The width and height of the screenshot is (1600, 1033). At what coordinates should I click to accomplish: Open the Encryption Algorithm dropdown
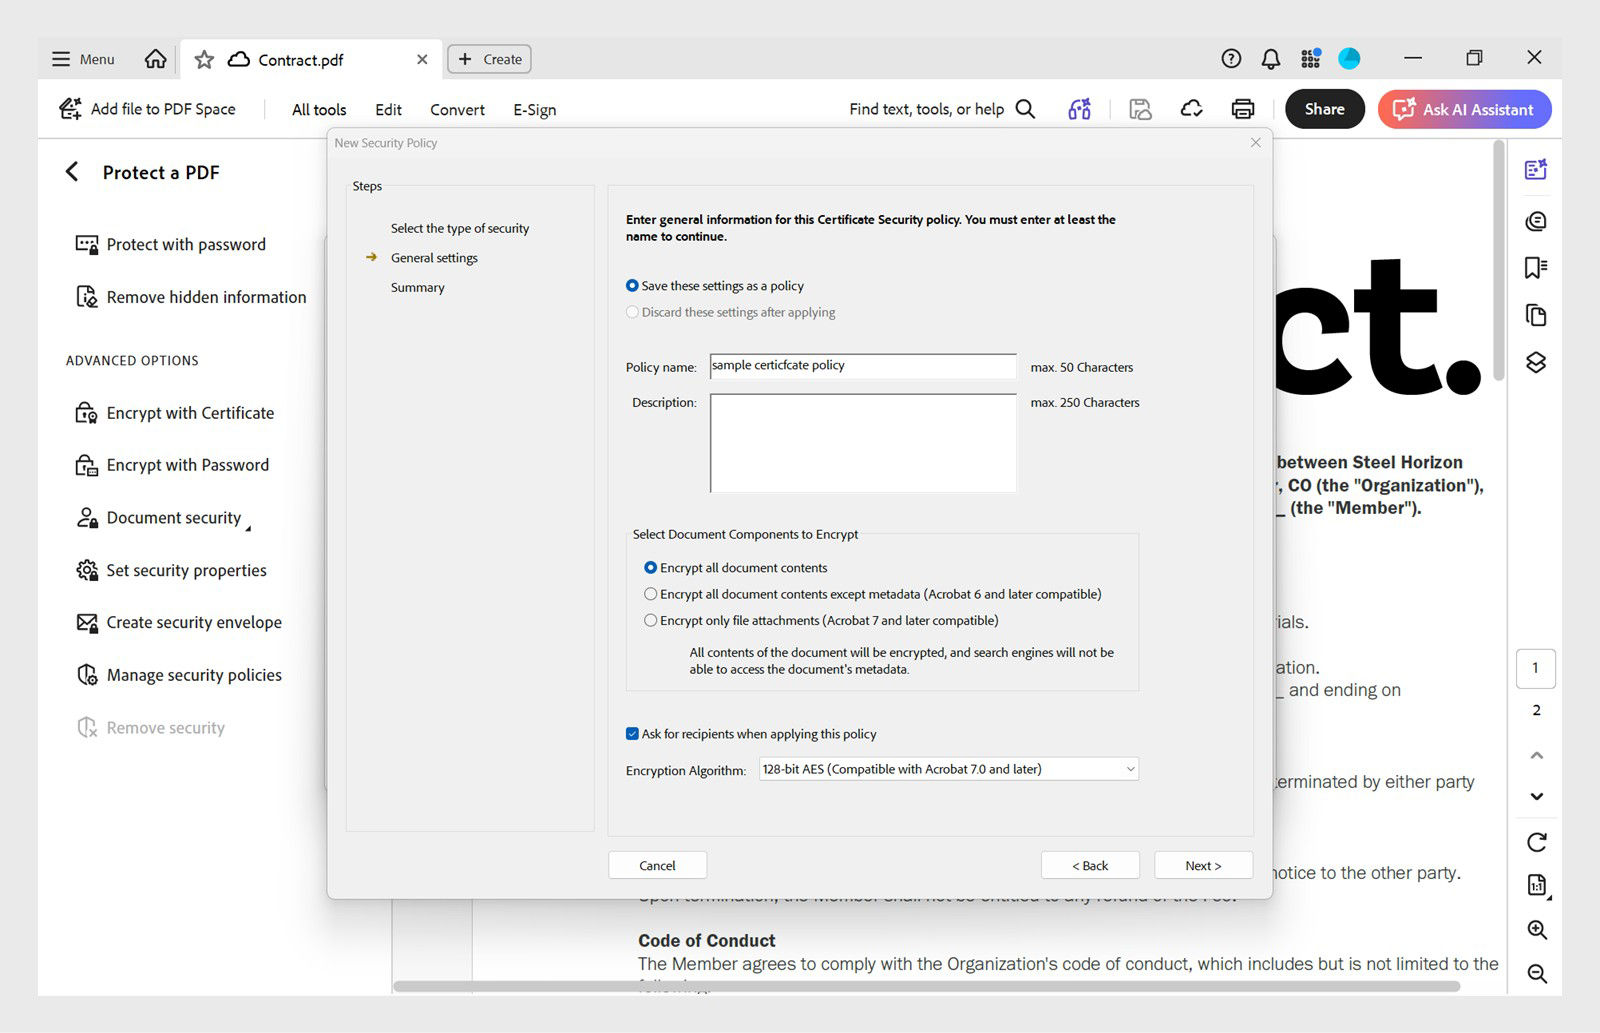tap(948, 769)
